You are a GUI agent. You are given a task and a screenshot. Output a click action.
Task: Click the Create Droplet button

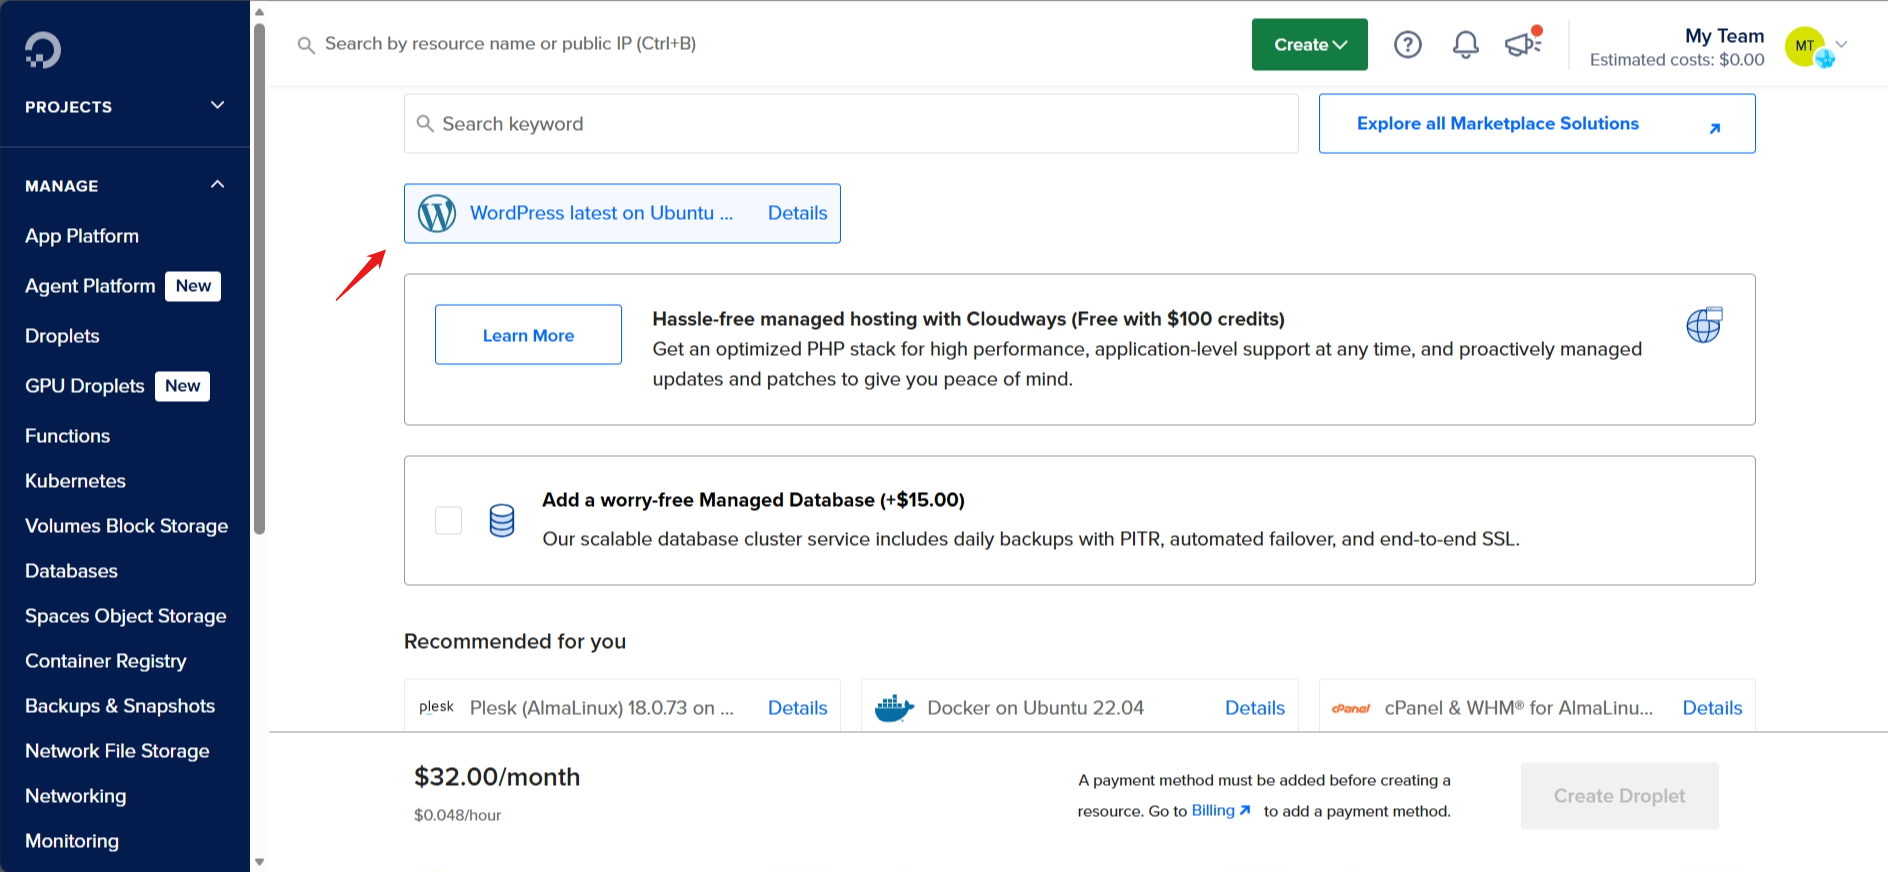pos(1619,796)
